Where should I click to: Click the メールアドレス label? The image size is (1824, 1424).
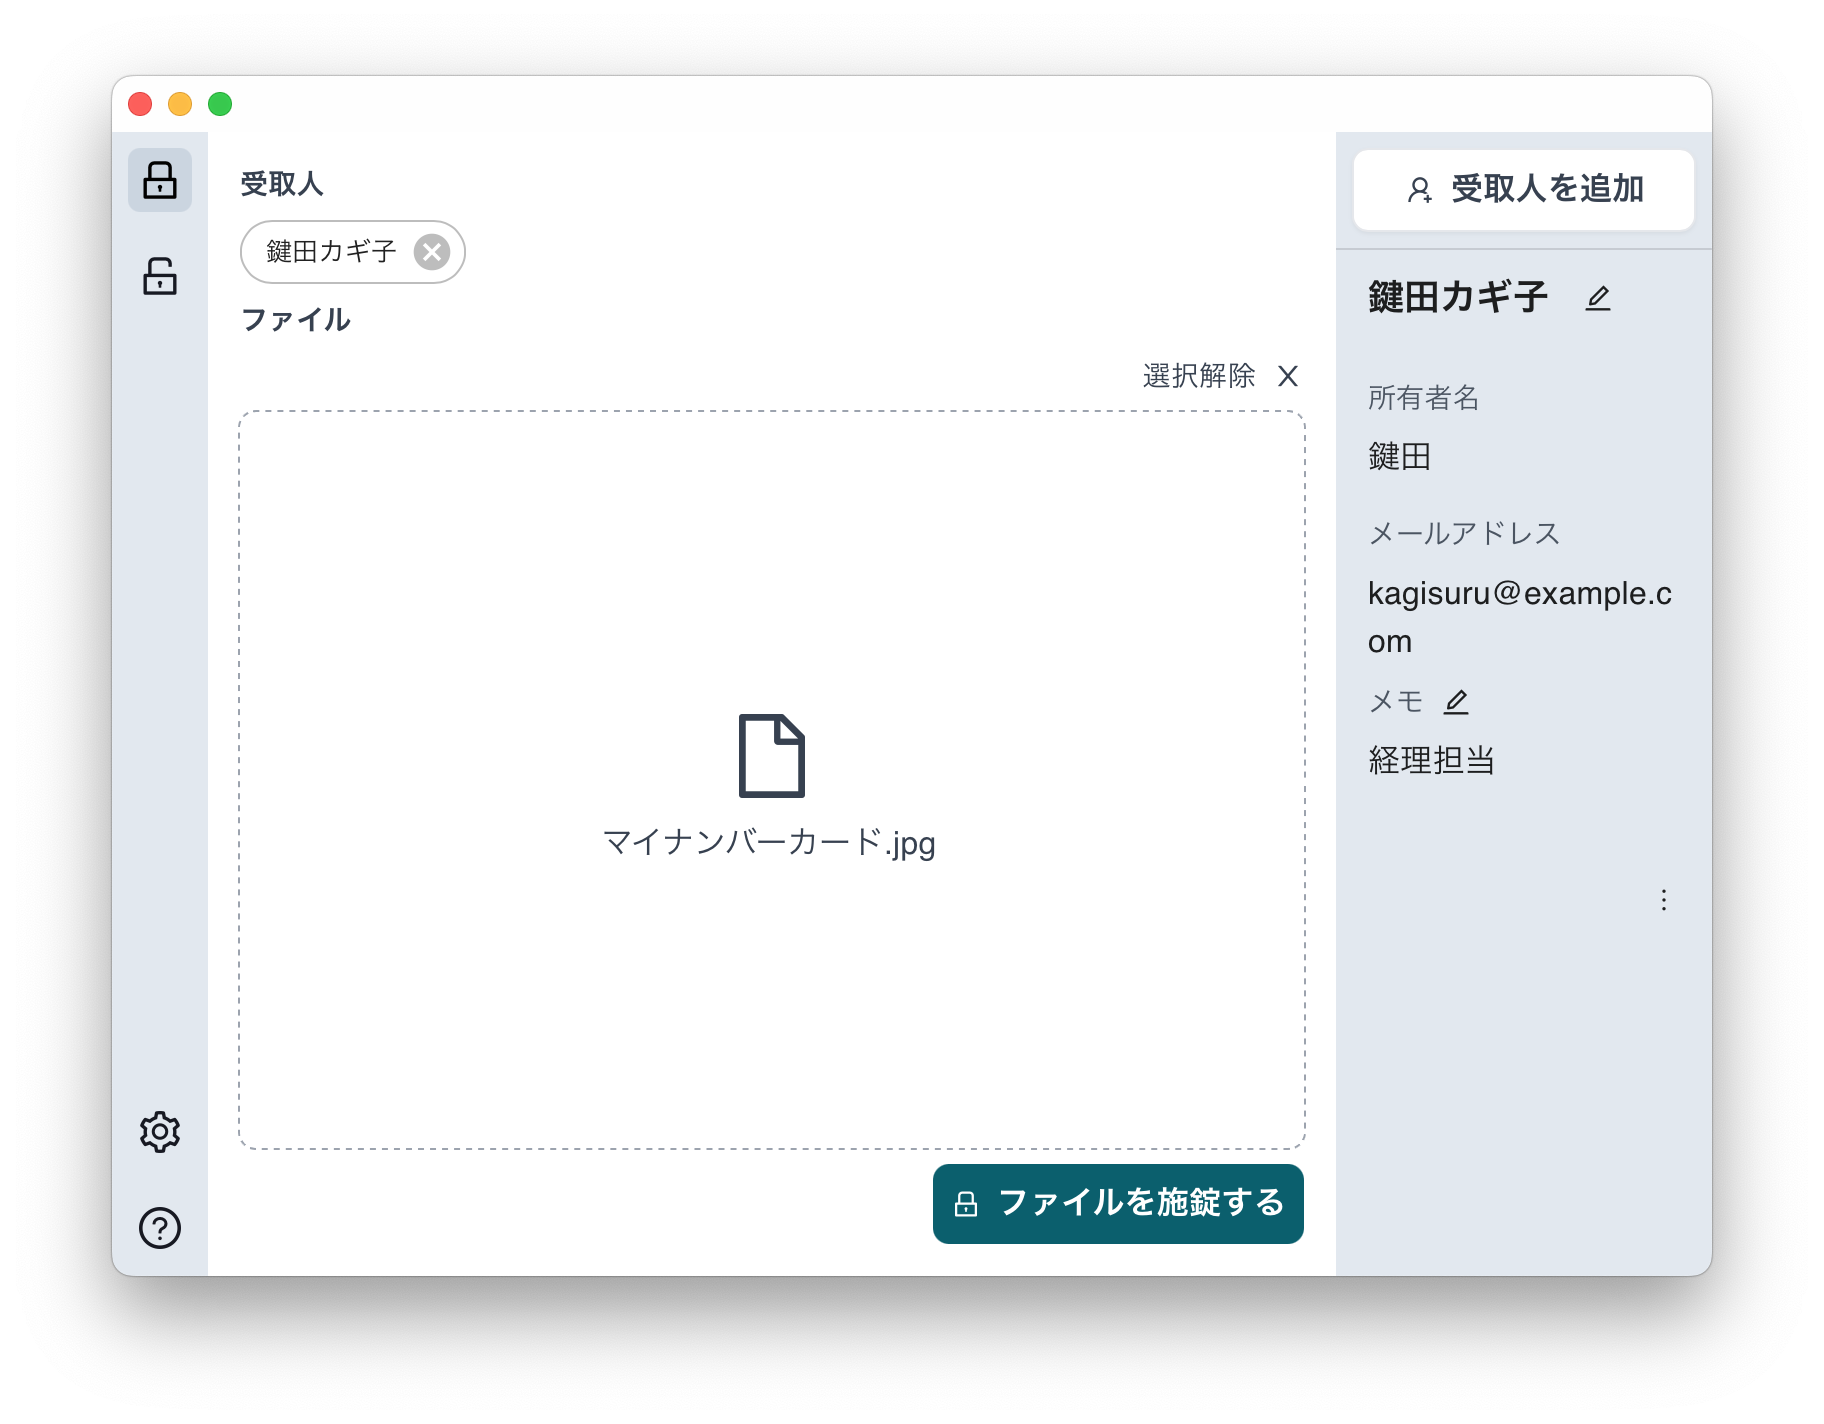coord(1464,533)
